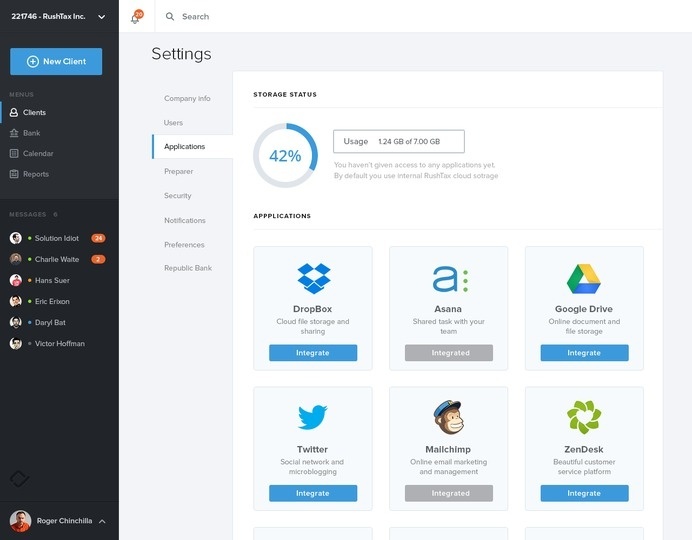
Task: Click Asana's Integrated button
Action: point(449,353)
